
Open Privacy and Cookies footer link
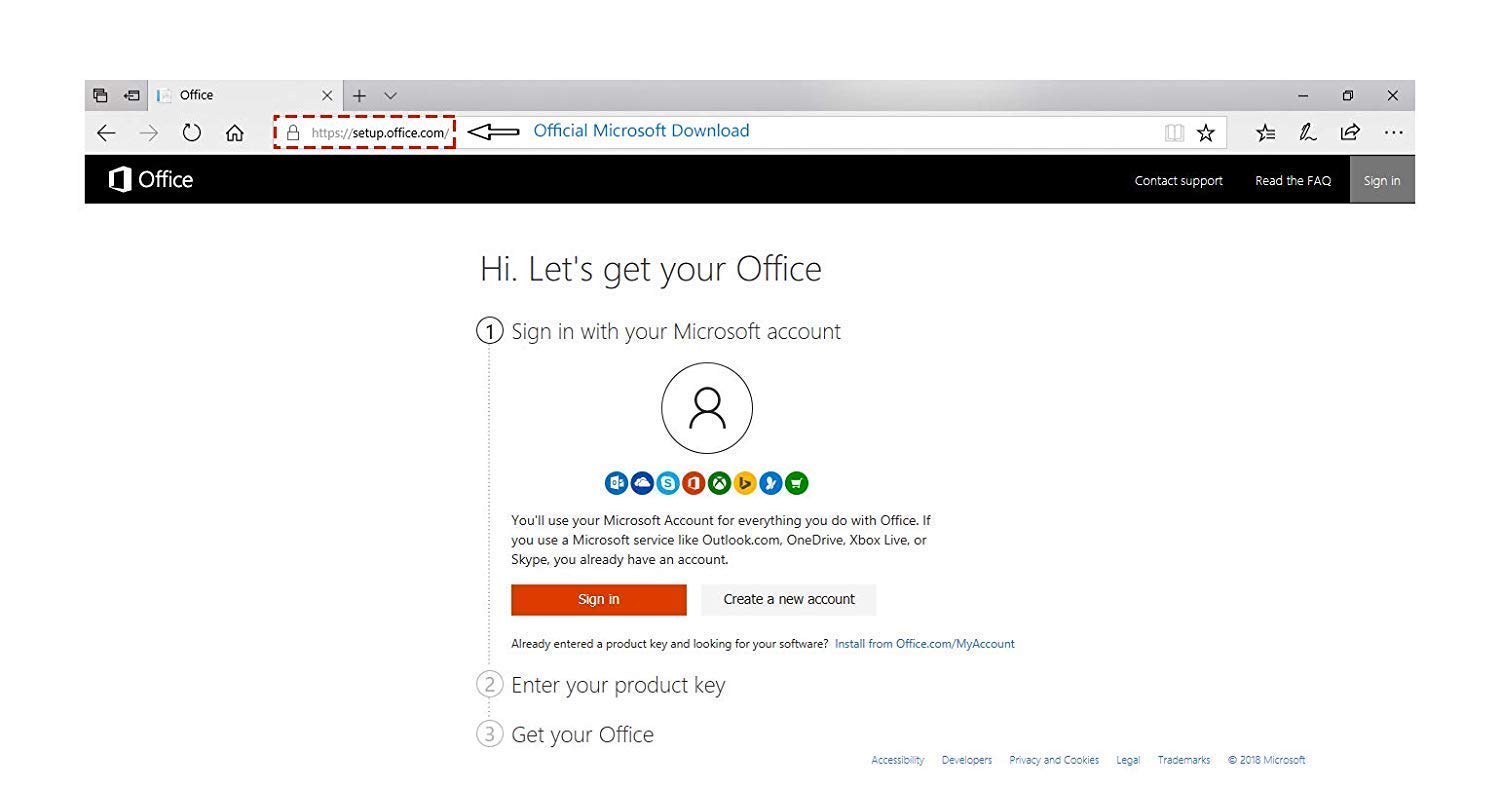coord(1054,760)
